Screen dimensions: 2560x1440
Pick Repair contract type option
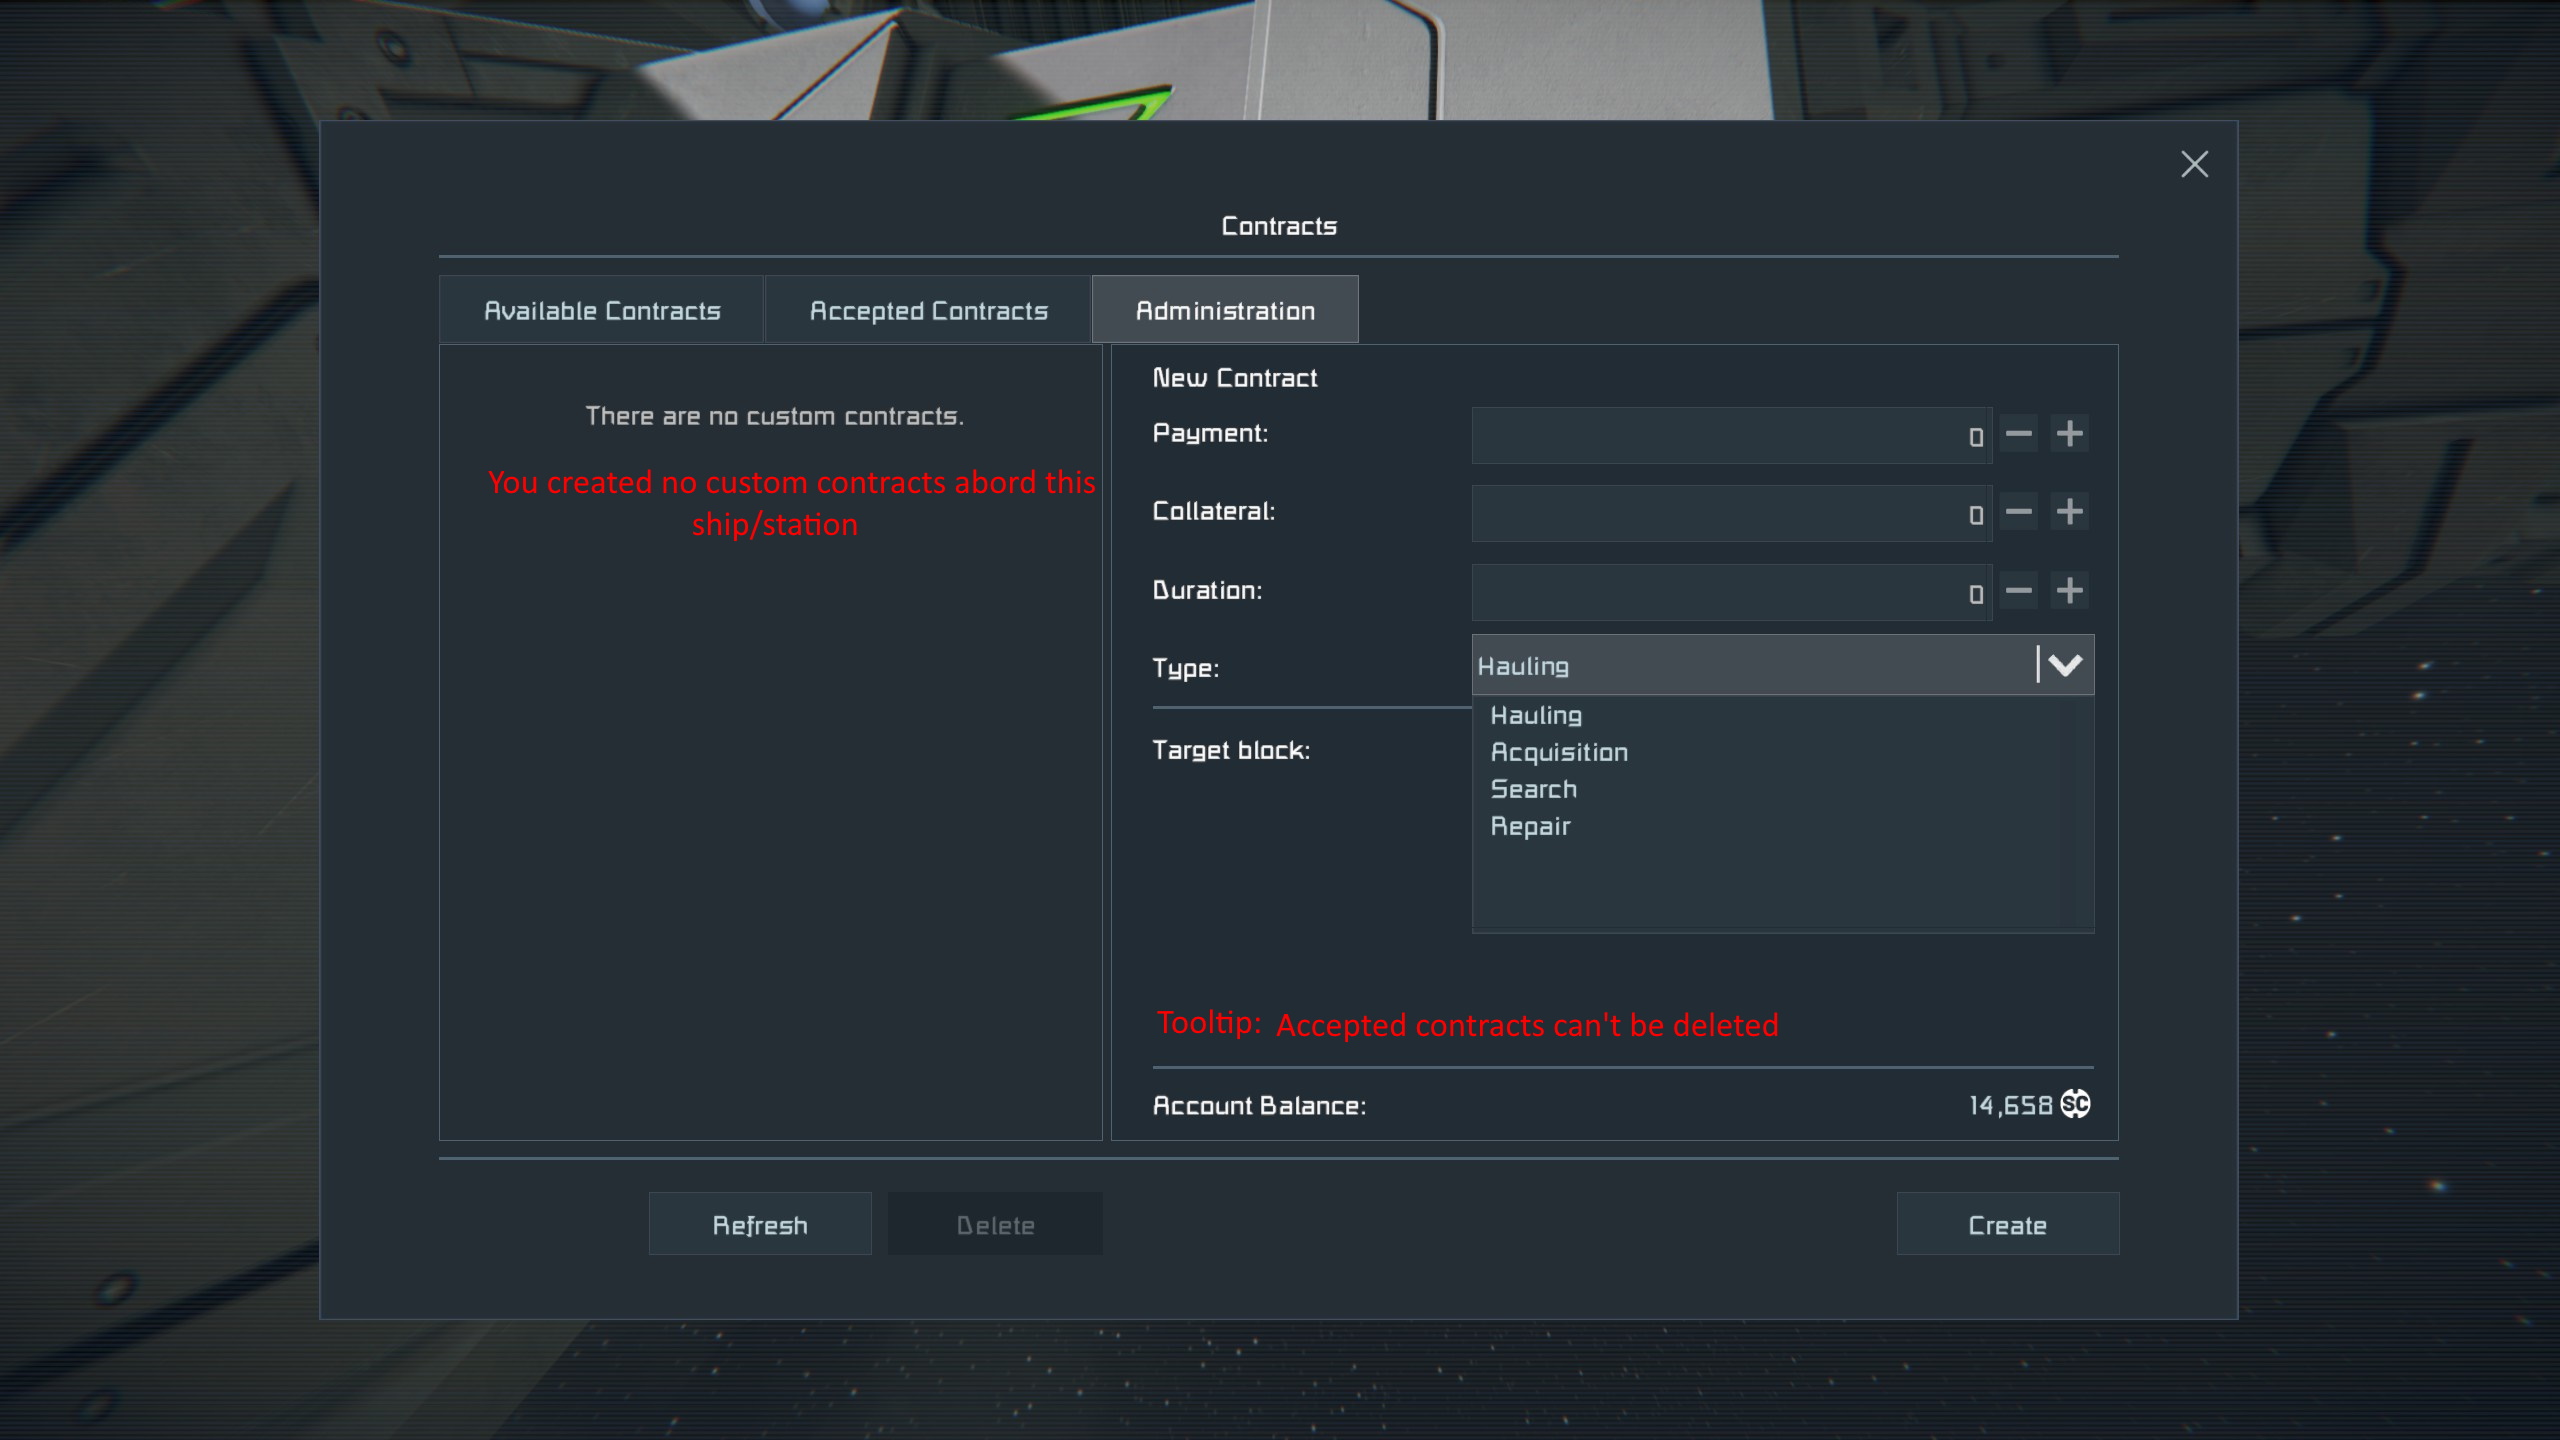[1530, 827]
